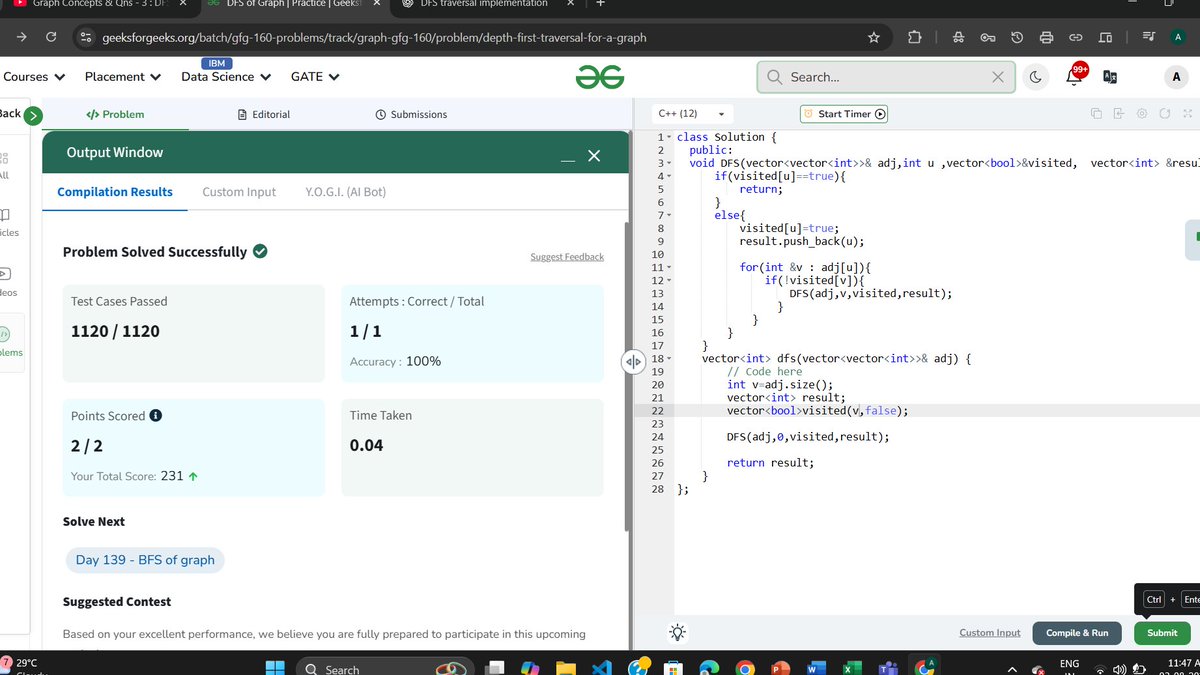Click the Start Timer button
Image resolution: width=1200 pixels, height=675 pixels.
(845, 114)
